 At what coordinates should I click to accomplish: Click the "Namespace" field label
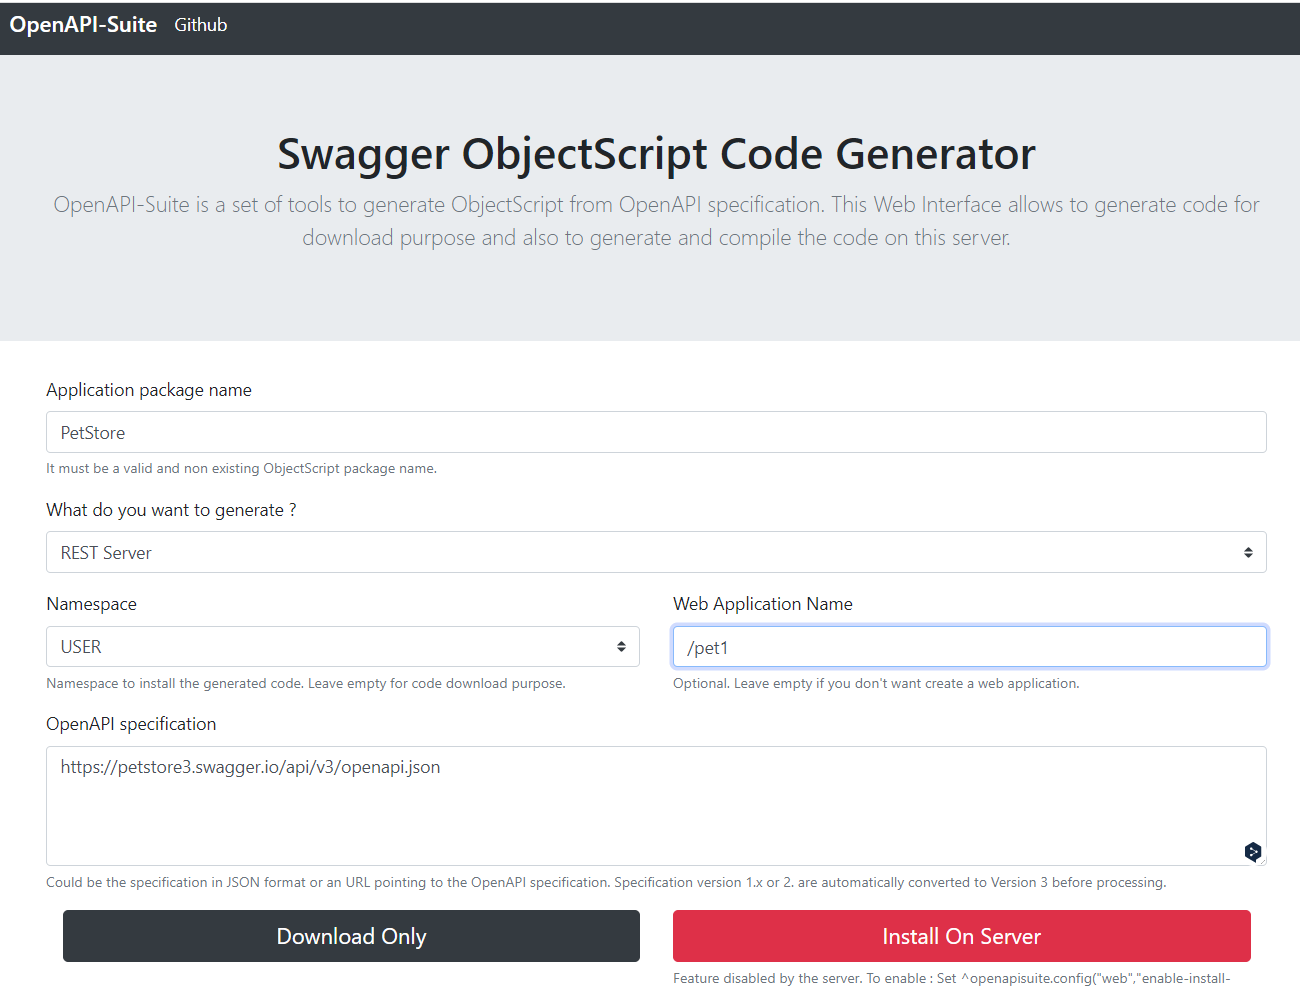91,604
